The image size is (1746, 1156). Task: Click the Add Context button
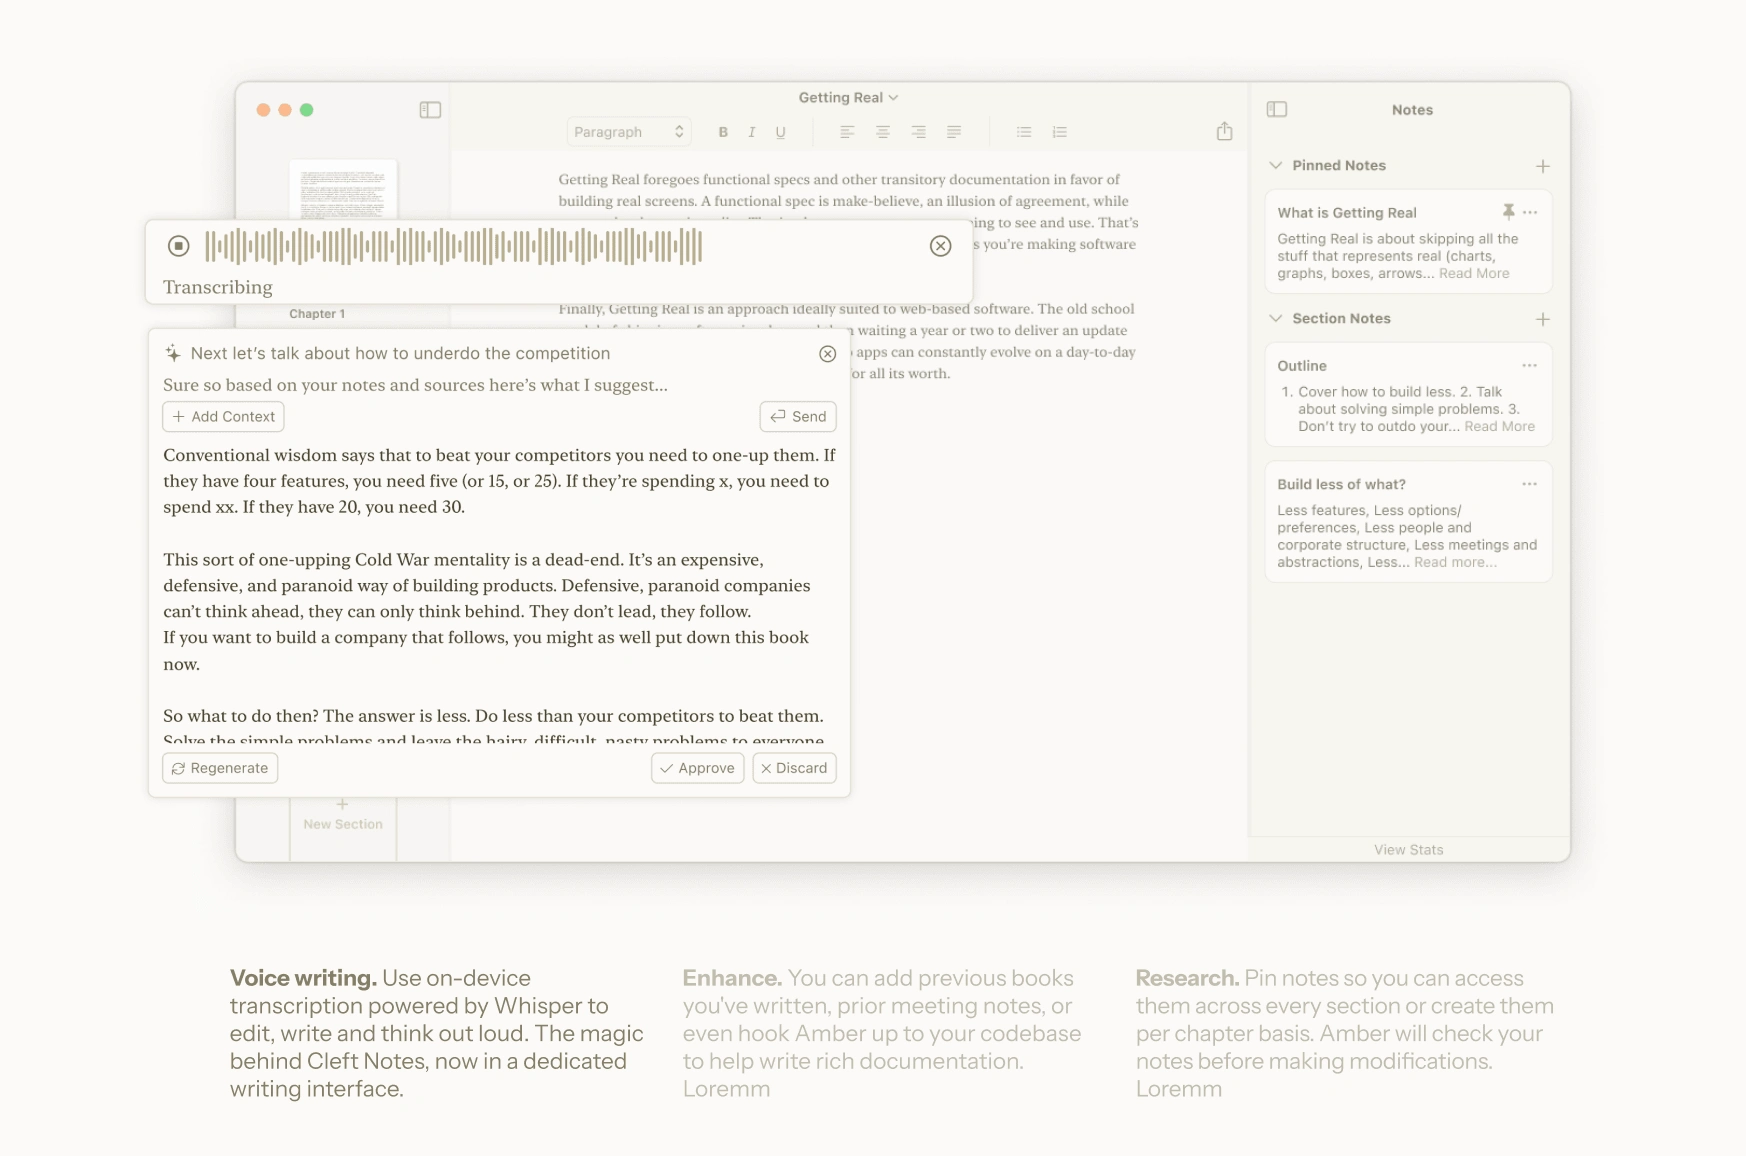pyautogui.click(x=223, y=417)
